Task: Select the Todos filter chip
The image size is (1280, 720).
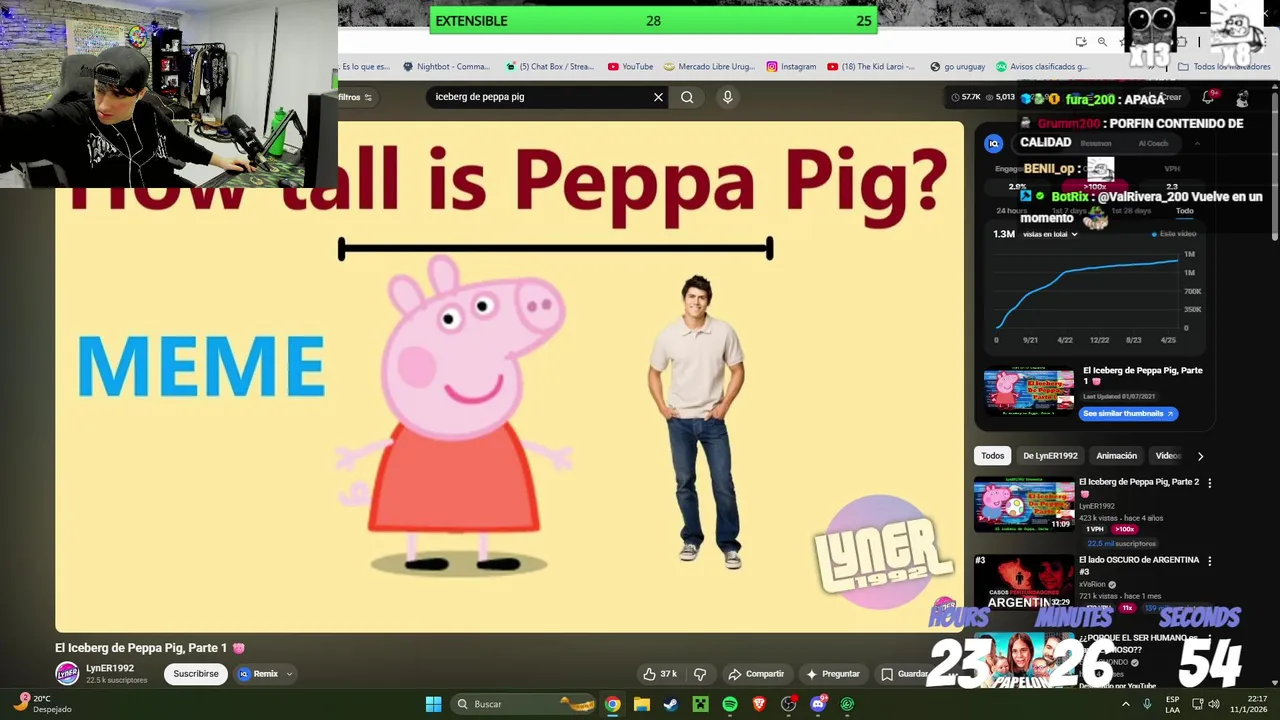Action: pyautogui.click(x=992, y=456)
